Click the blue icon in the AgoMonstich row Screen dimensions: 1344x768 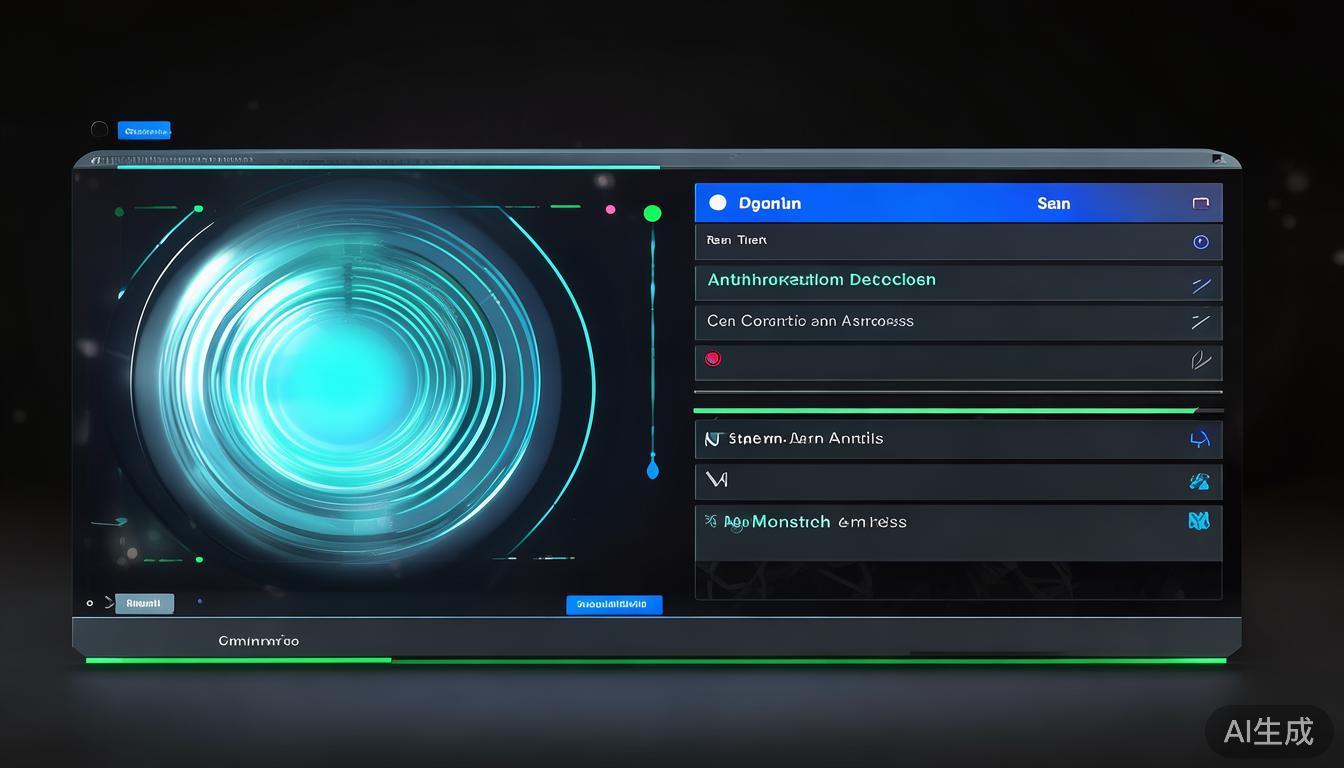pos(1198,521)
